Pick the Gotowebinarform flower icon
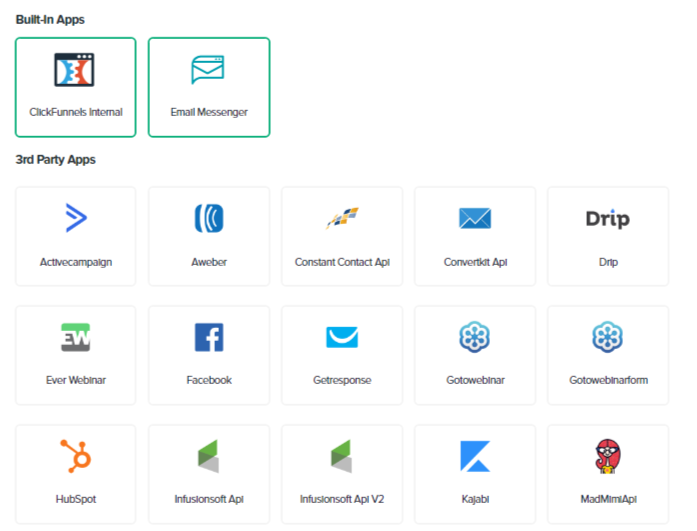The height and width of the screenshot is (531, 697). click(x=608, y=337)
